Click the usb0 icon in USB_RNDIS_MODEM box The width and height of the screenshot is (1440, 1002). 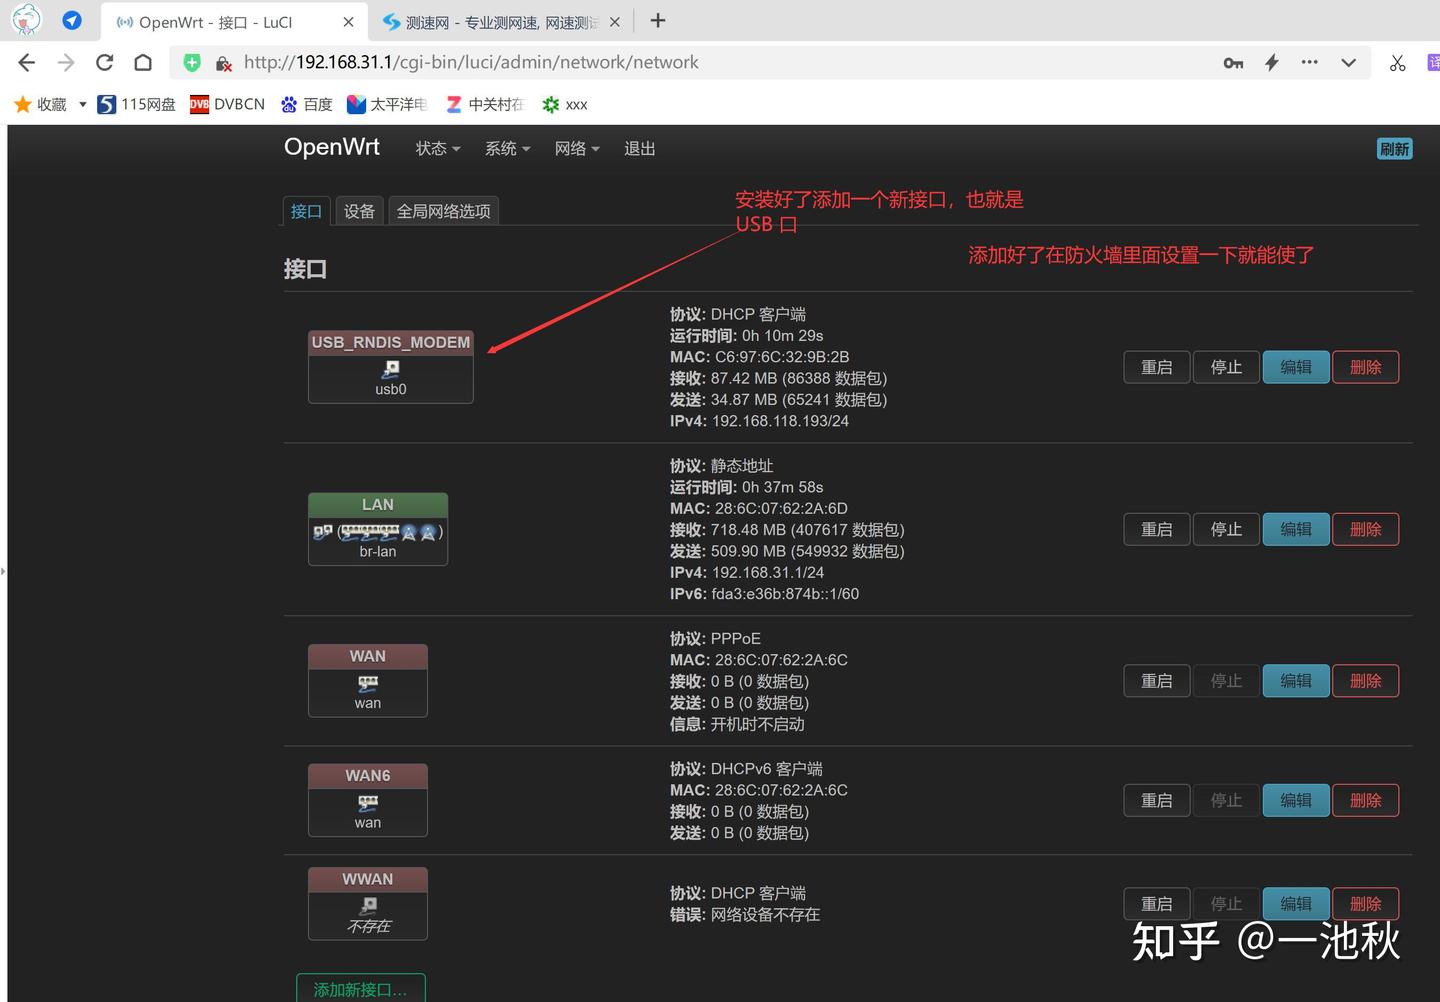click(390, 370)
